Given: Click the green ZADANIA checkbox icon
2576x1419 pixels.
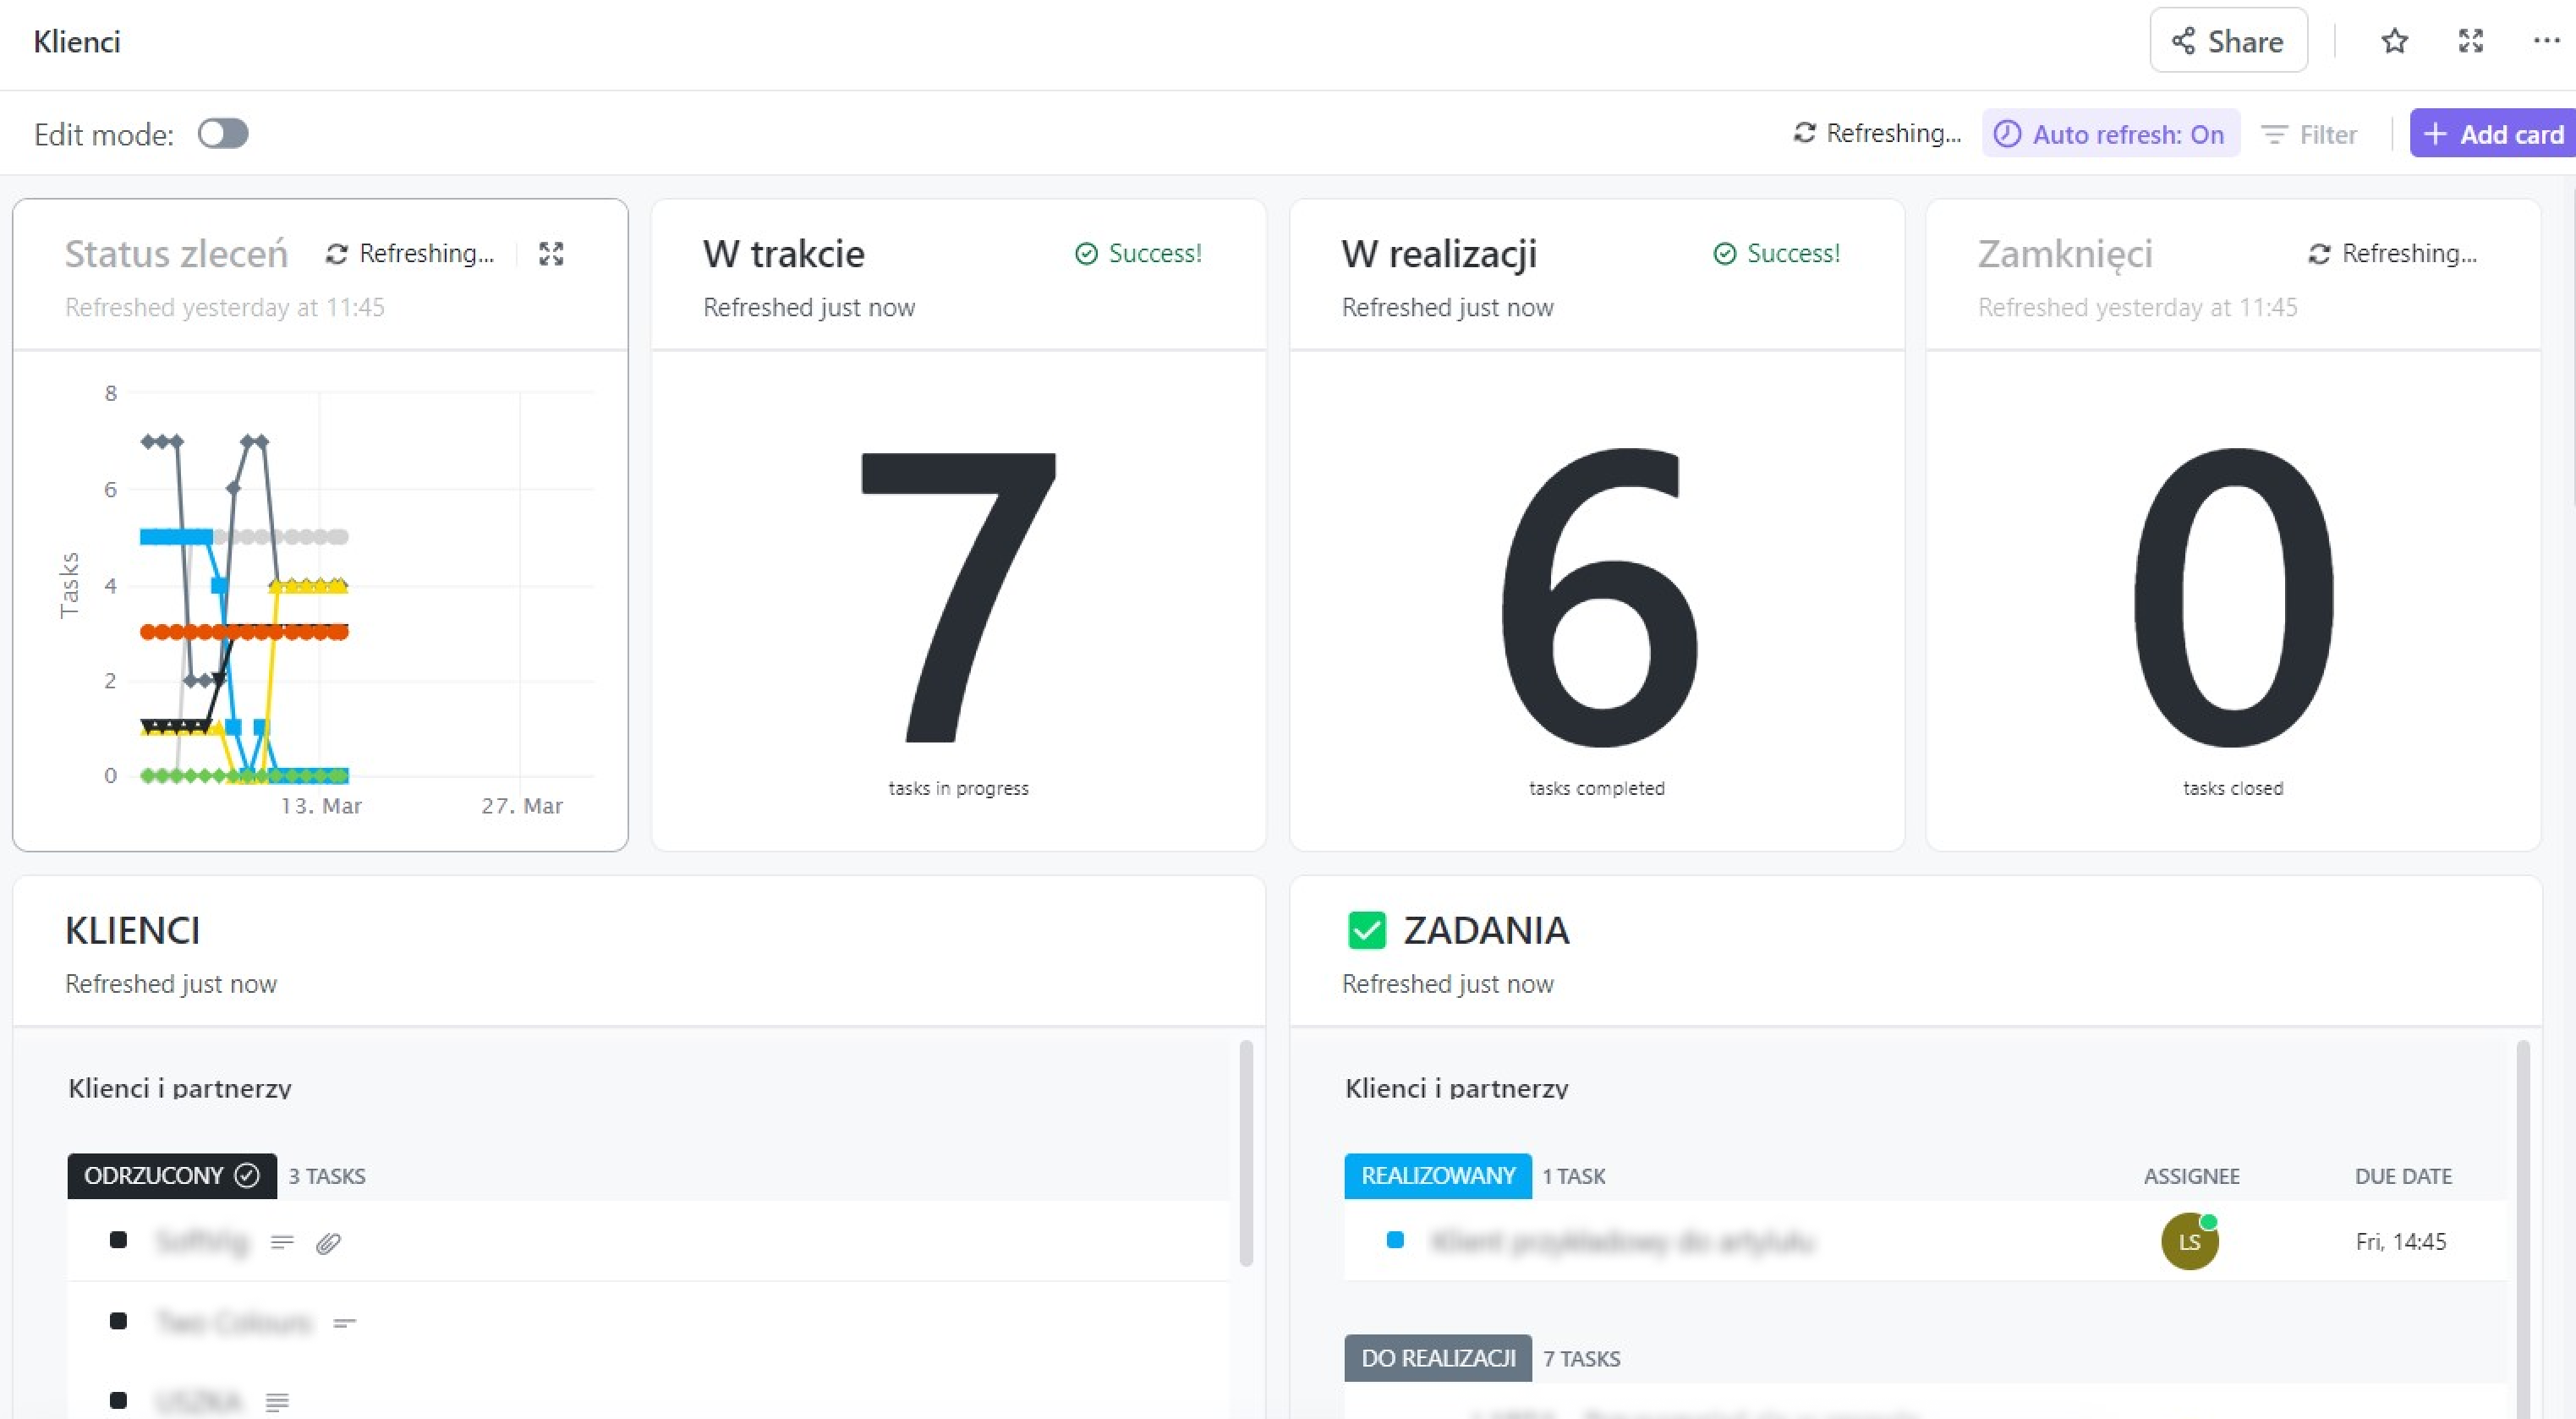Looking at the screenshot, I should click(1366, 930).
